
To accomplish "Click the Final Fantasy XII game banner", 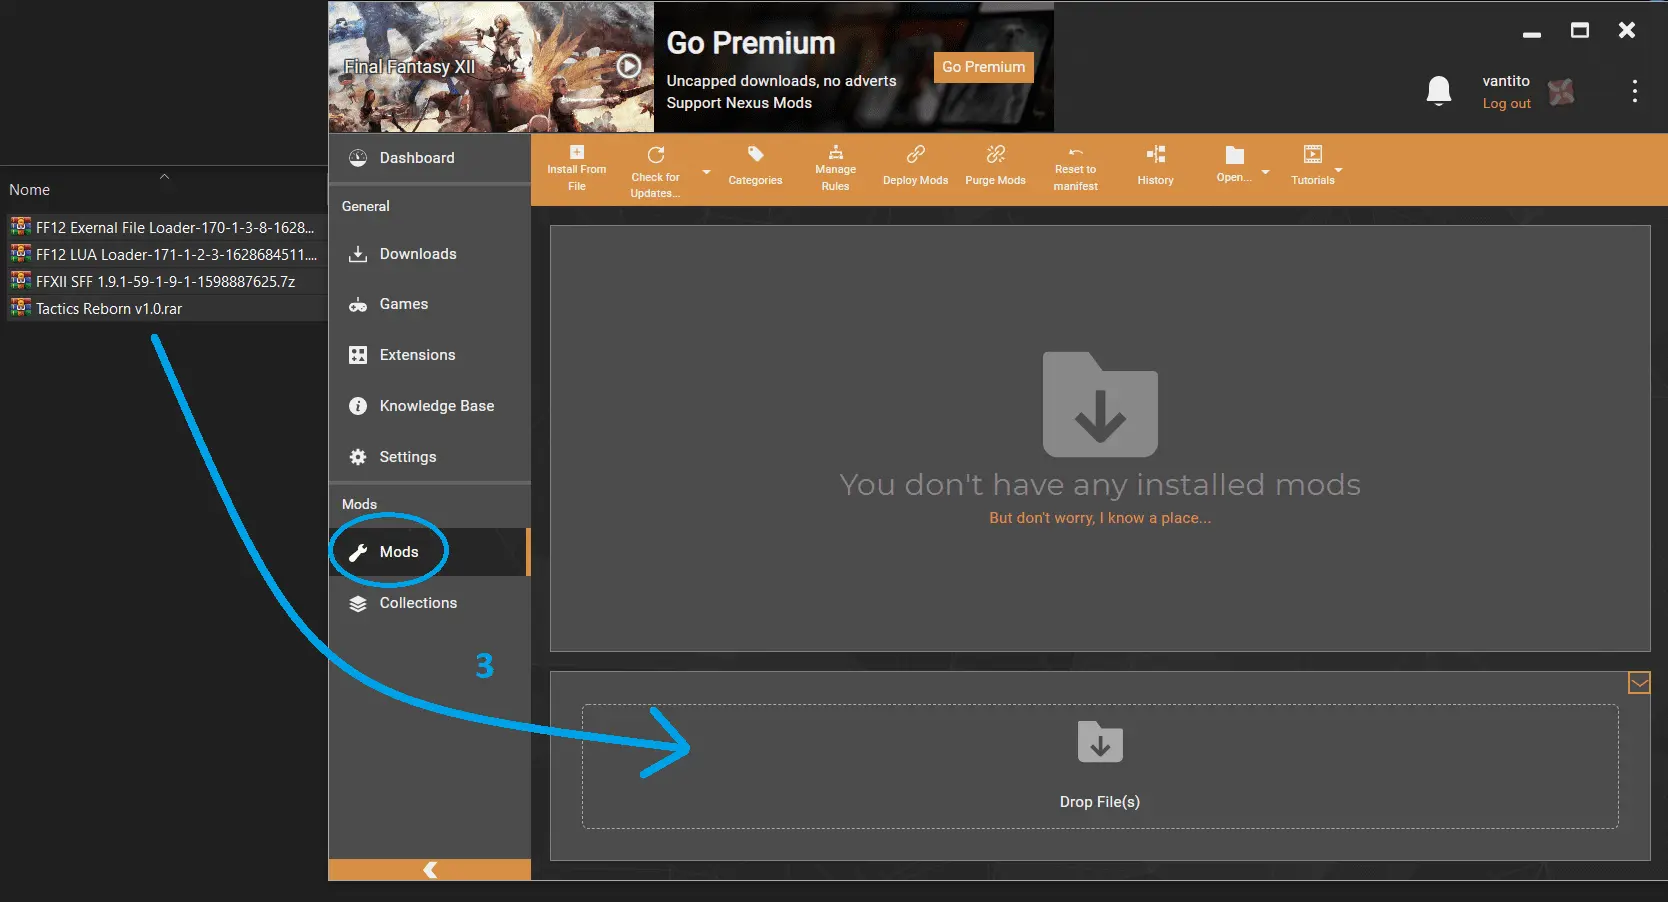I will pos(491,67).
